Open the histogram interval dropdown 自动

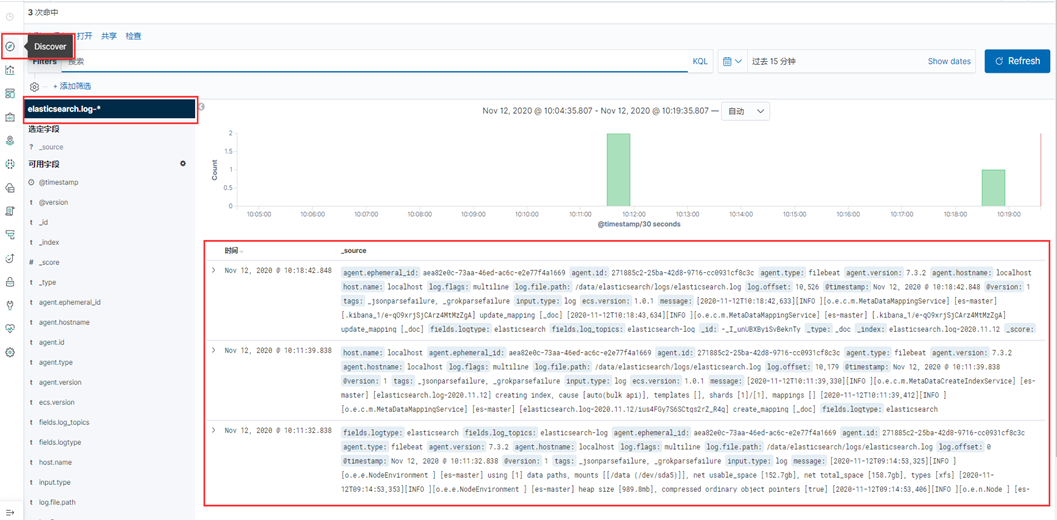click(745, 111)
